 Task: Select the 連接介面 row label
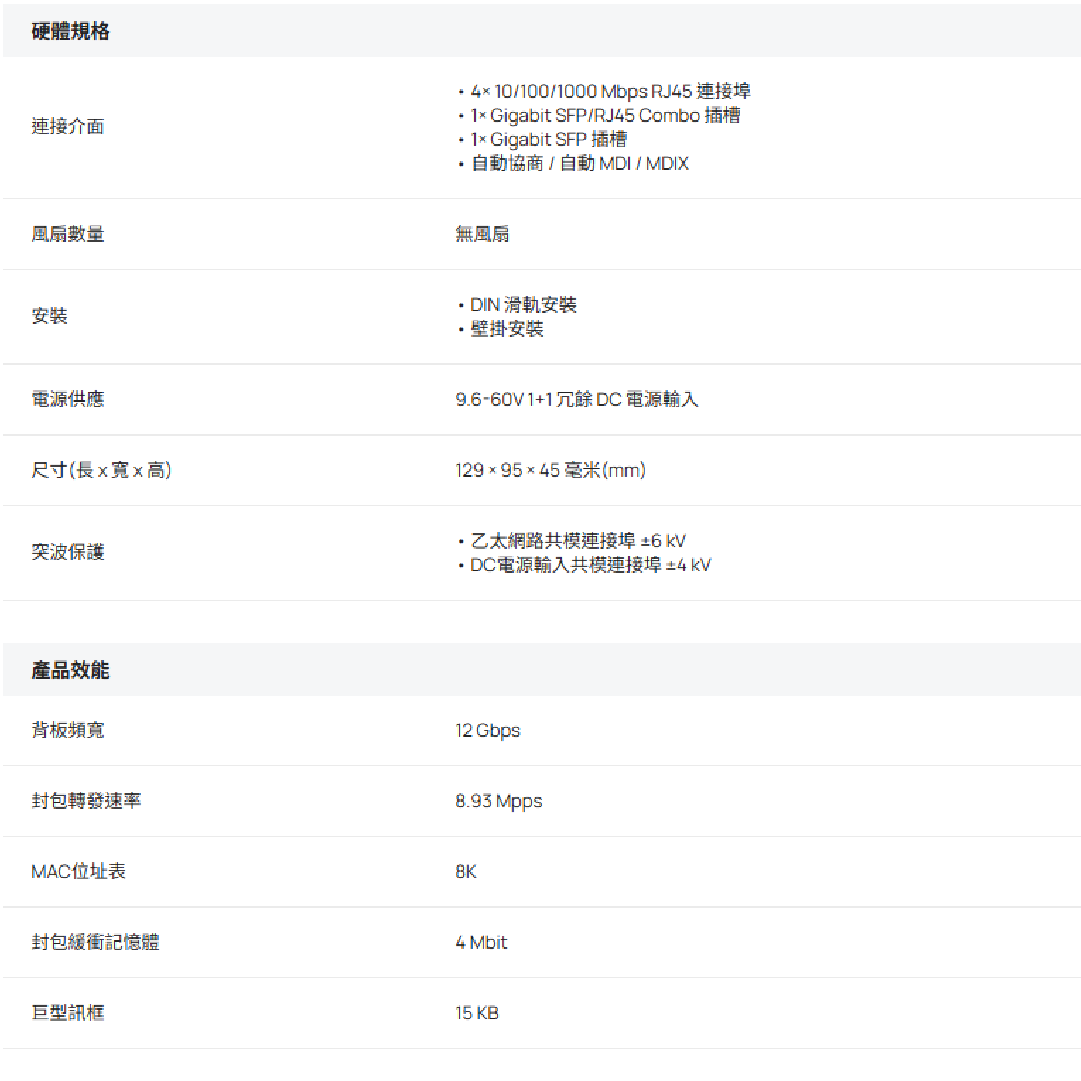pyautogui.click(x=68, y=127)
